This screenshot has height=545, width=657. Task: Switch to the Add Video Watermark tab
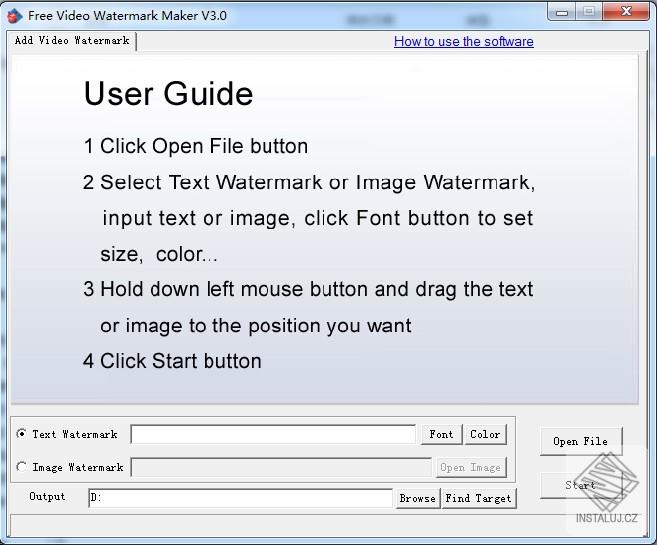coord(72,41)
